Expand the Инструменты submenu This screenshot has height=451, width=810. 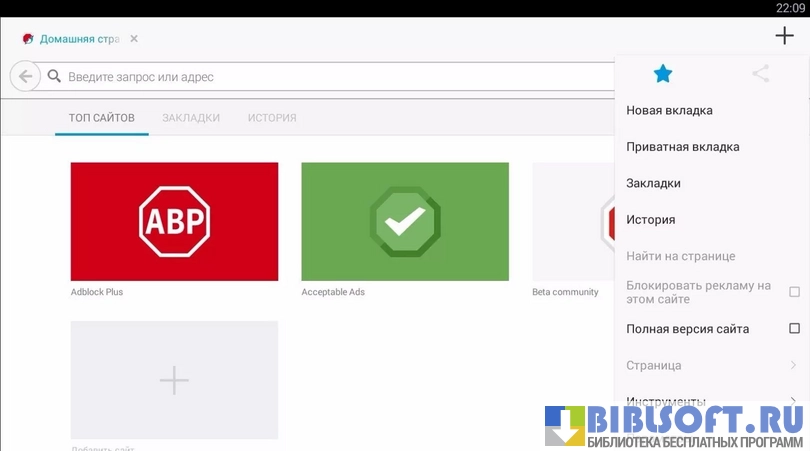click(x=792, y=401)
